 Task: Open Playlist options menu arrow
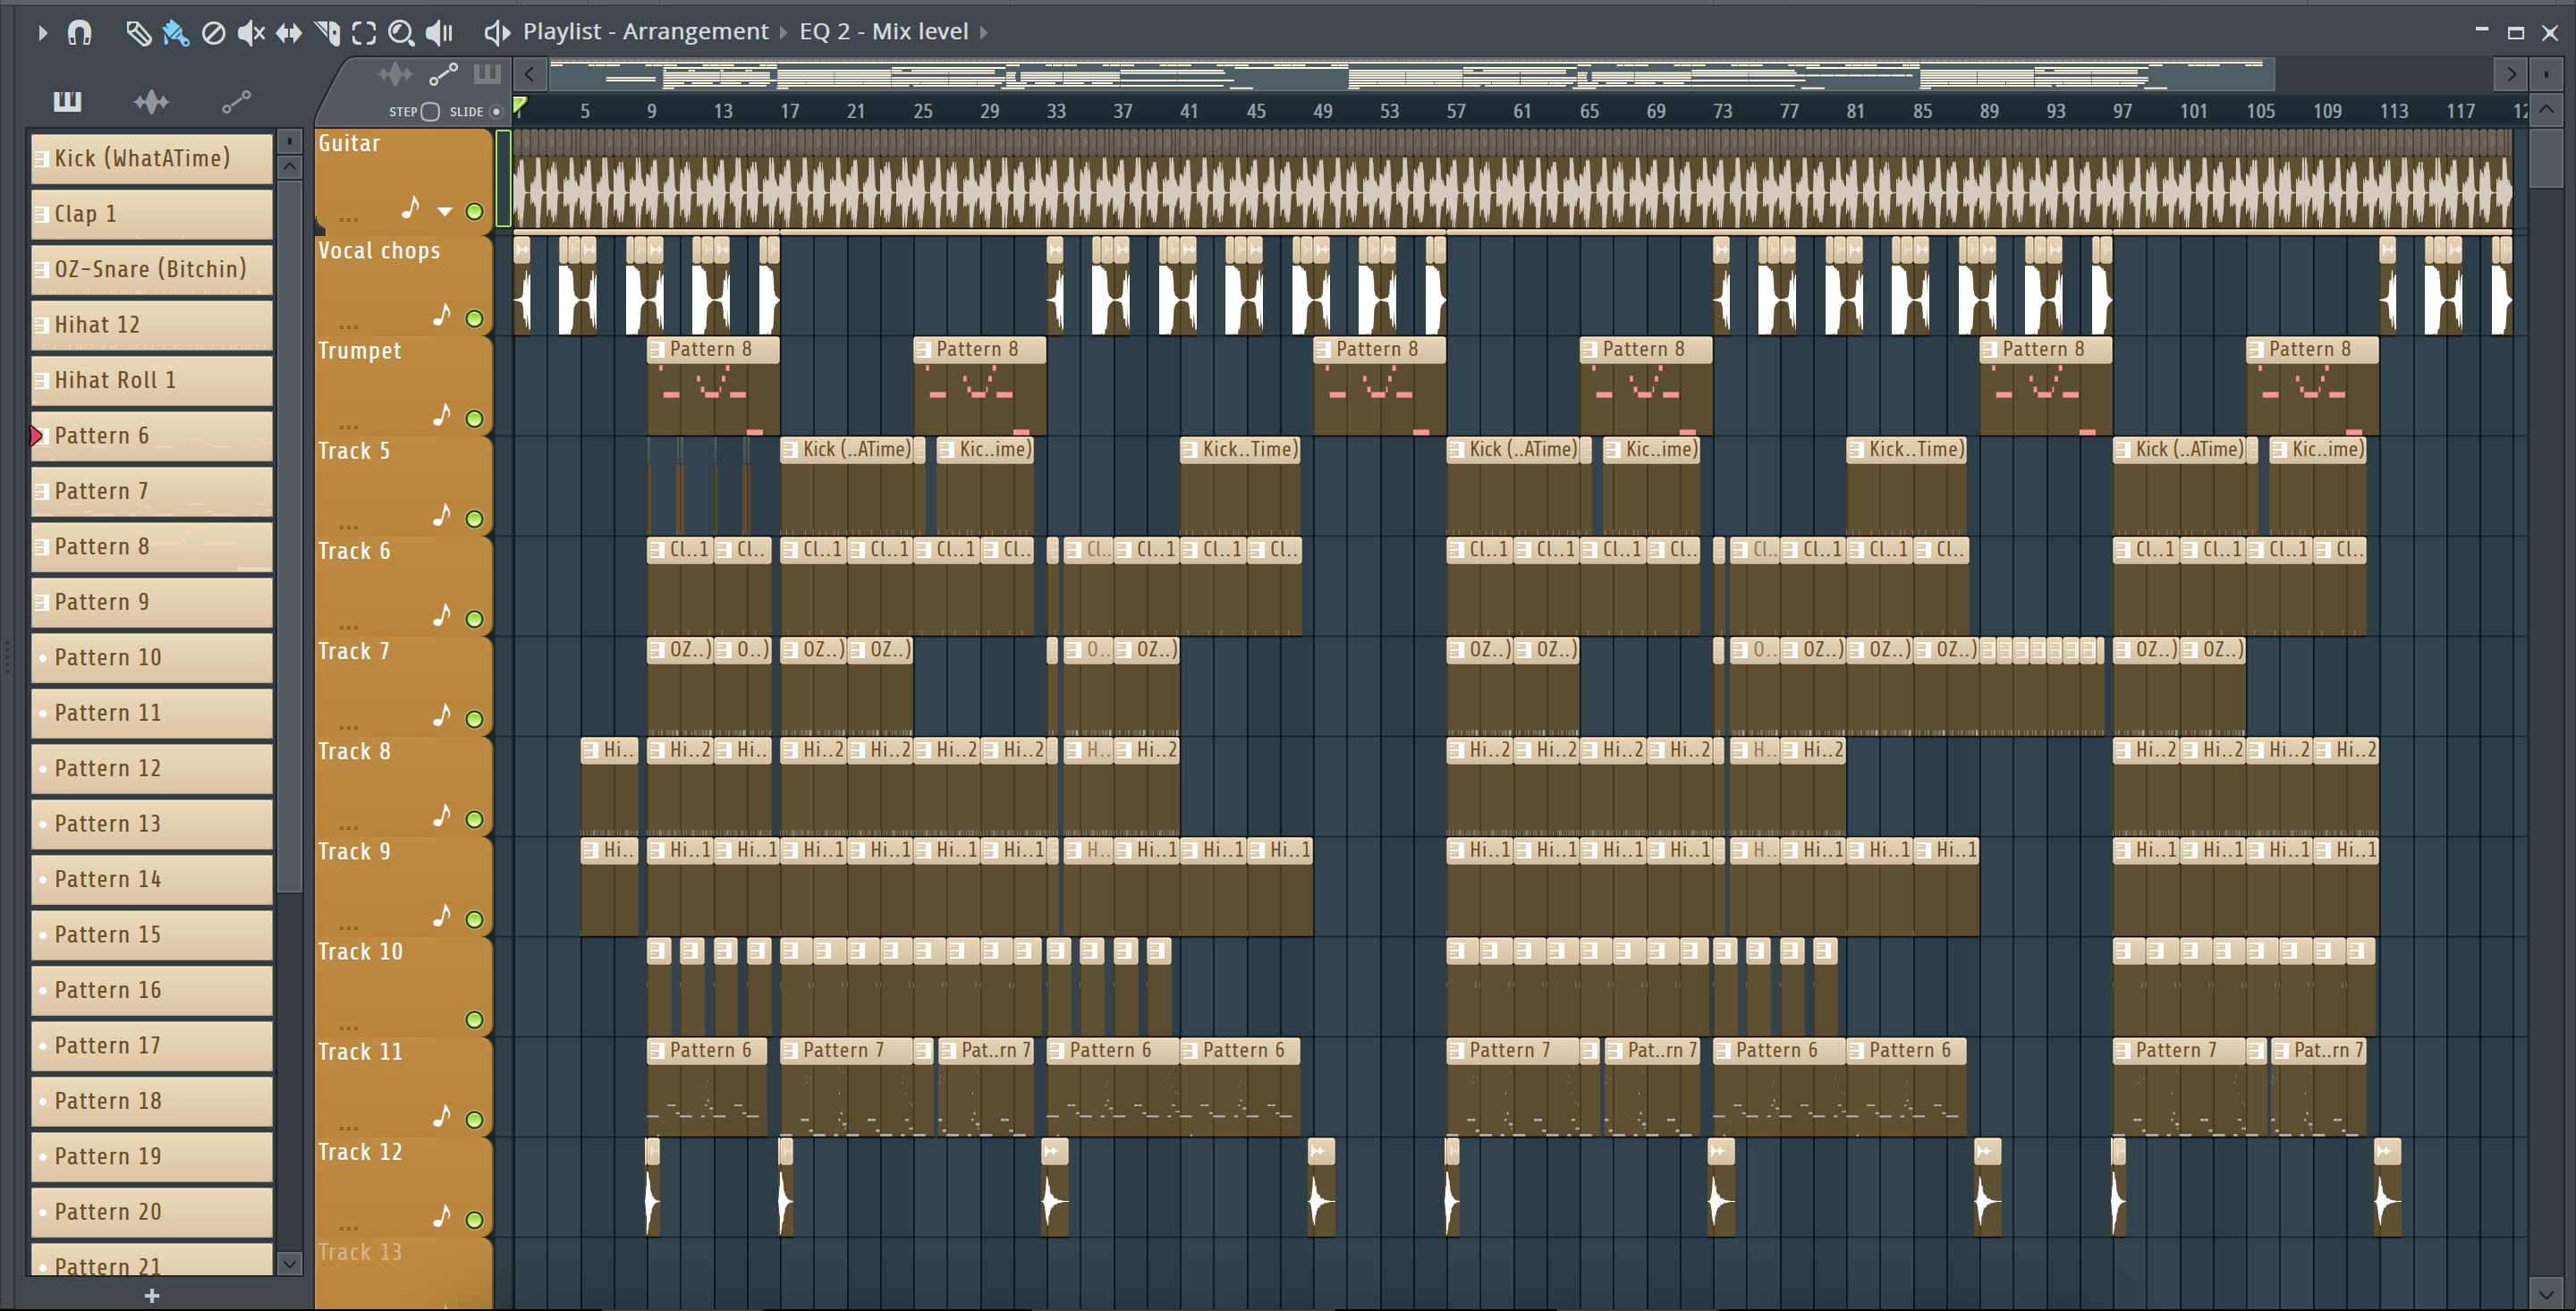click(x=42, y=33)
